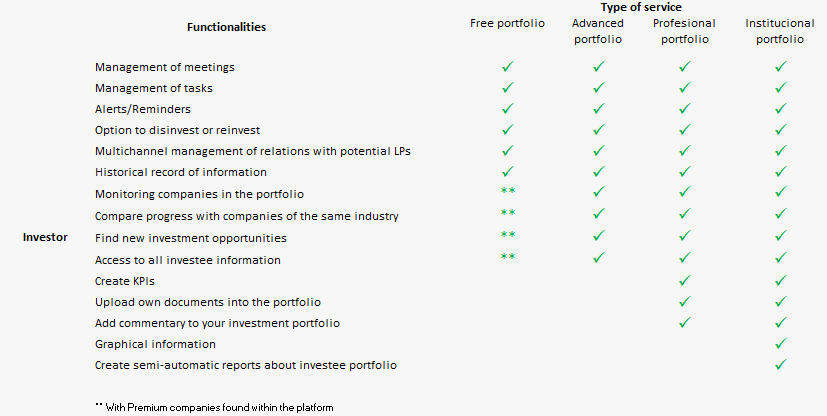Click the Investor row group label
Image resolution: width=827 pixels, height=416 pixels.
(x=45, y=238)
